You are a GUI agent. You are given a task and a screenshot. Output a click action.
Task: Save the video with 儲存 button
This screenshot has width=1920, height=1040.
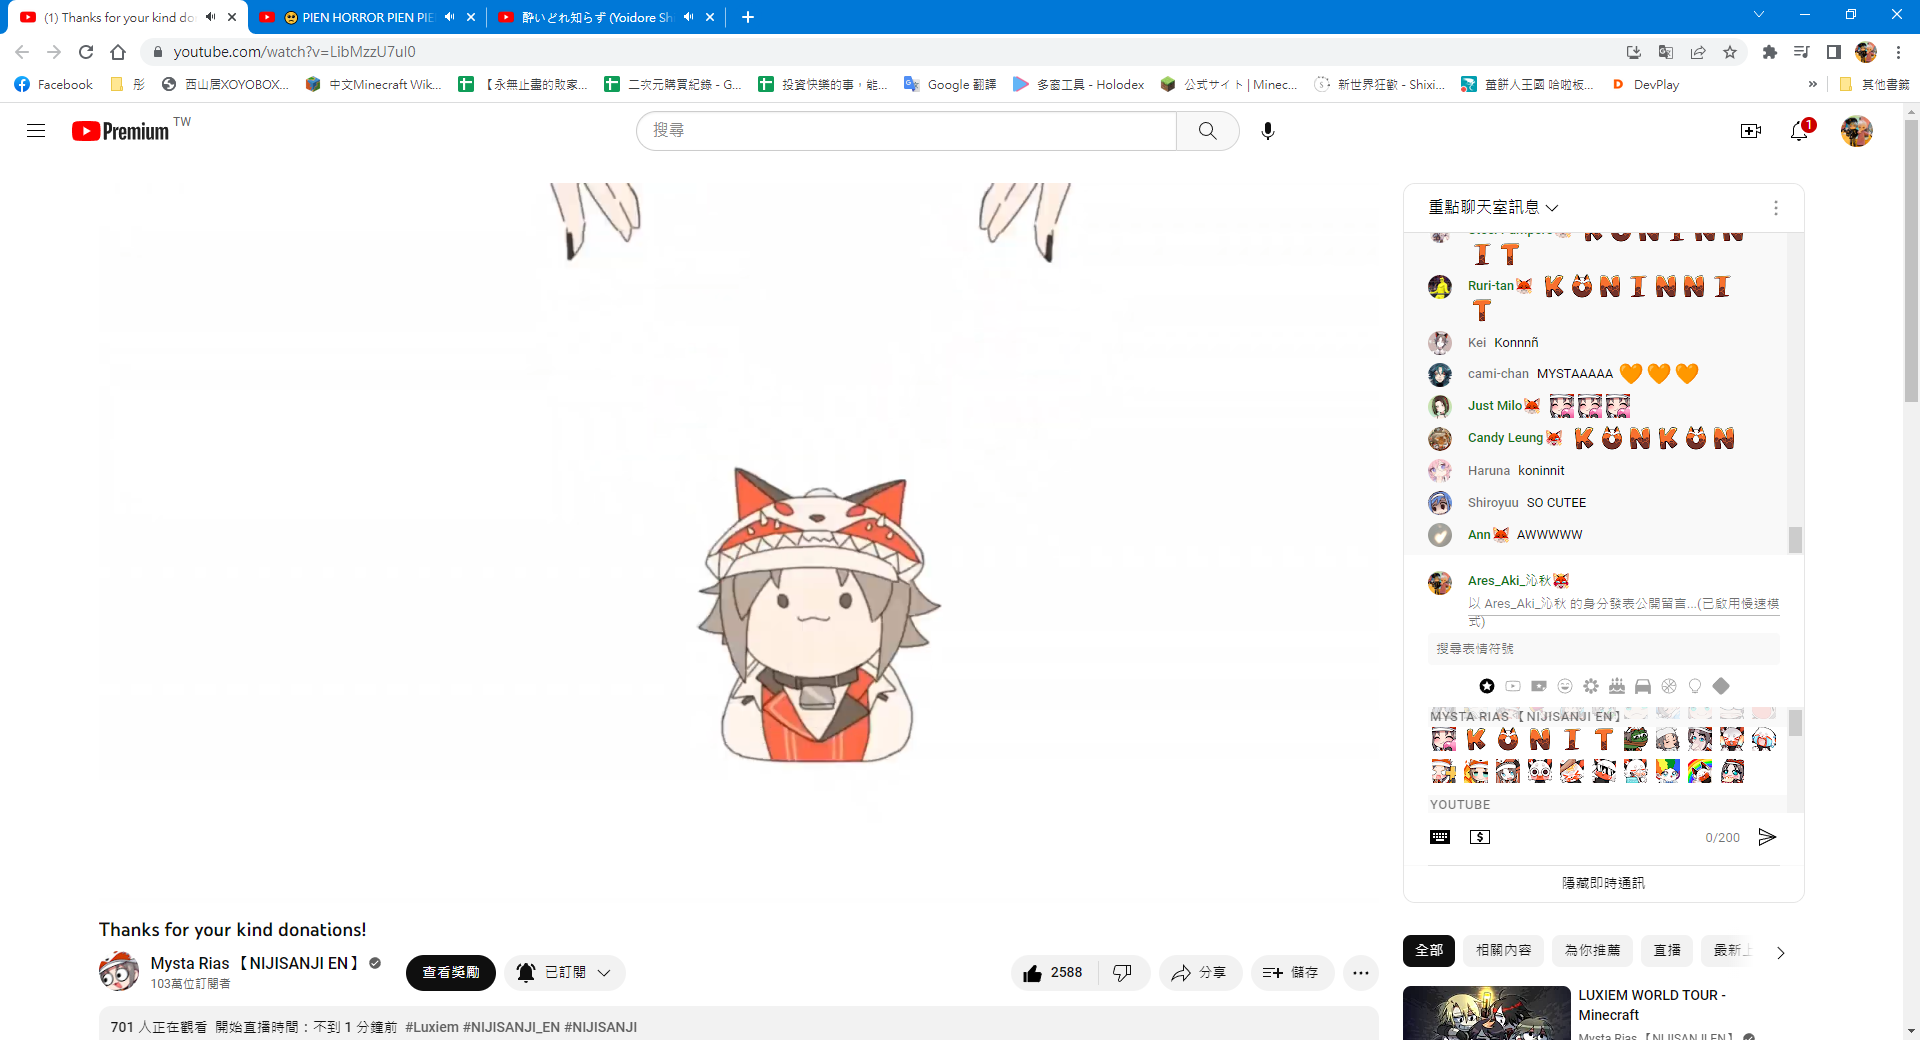[1292, 973]
